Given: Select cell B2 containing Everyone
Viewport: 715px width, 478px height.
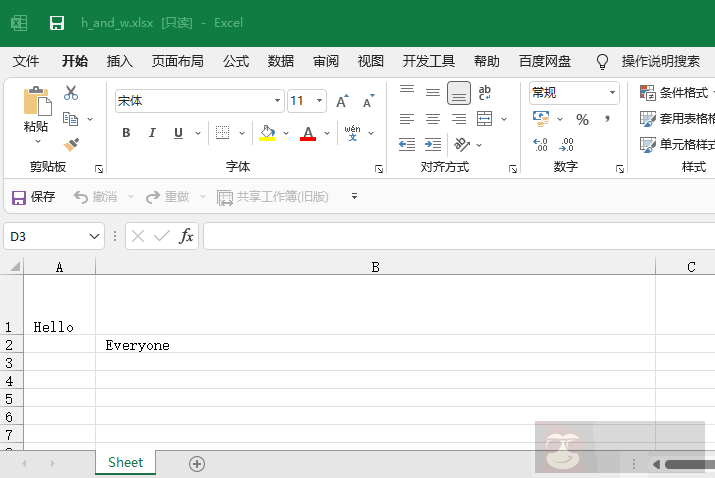Looking at the screenshot, I should click(375, 344).
